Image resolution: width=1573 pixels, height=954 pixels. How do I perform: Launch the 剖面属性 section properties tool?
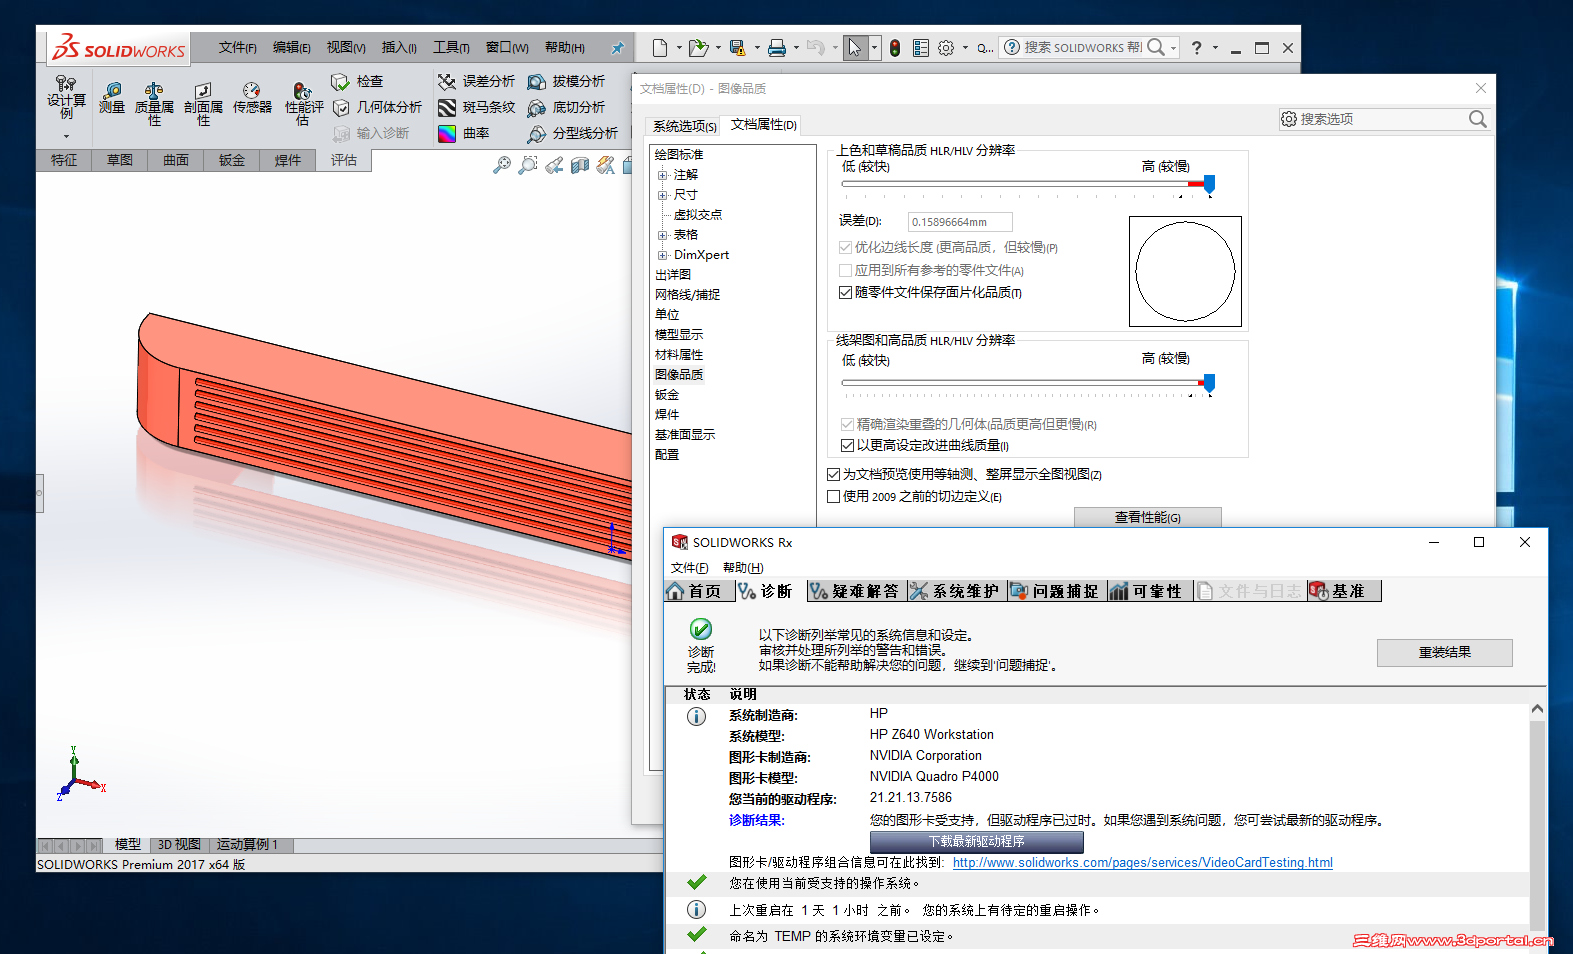coord(203,104)
